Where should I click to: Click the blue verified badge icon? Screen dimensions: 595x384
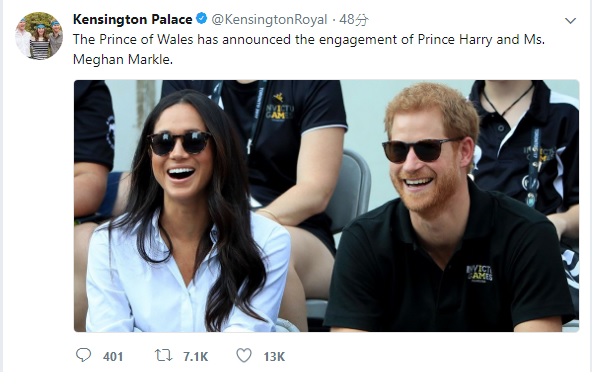click(x=201, y=19)
